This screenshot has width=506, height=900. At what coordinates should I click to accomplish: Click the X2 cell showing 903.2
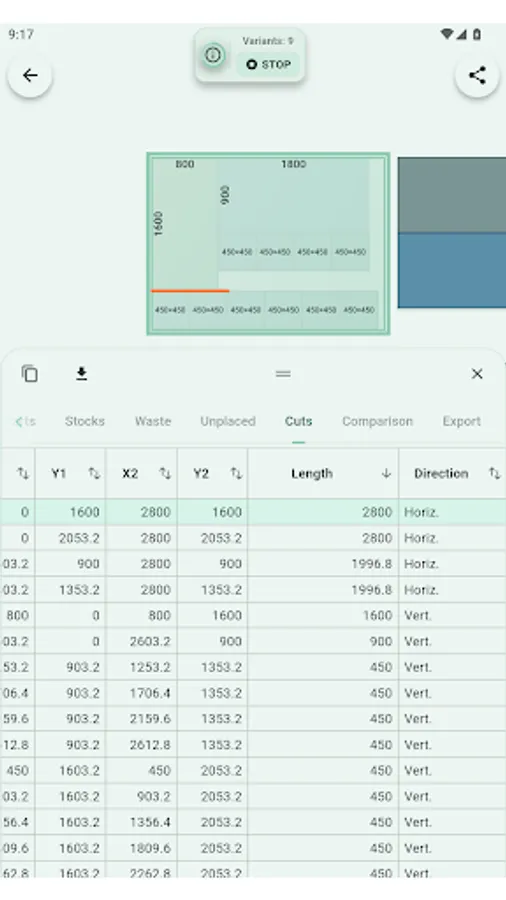click(x=142, y=796)
